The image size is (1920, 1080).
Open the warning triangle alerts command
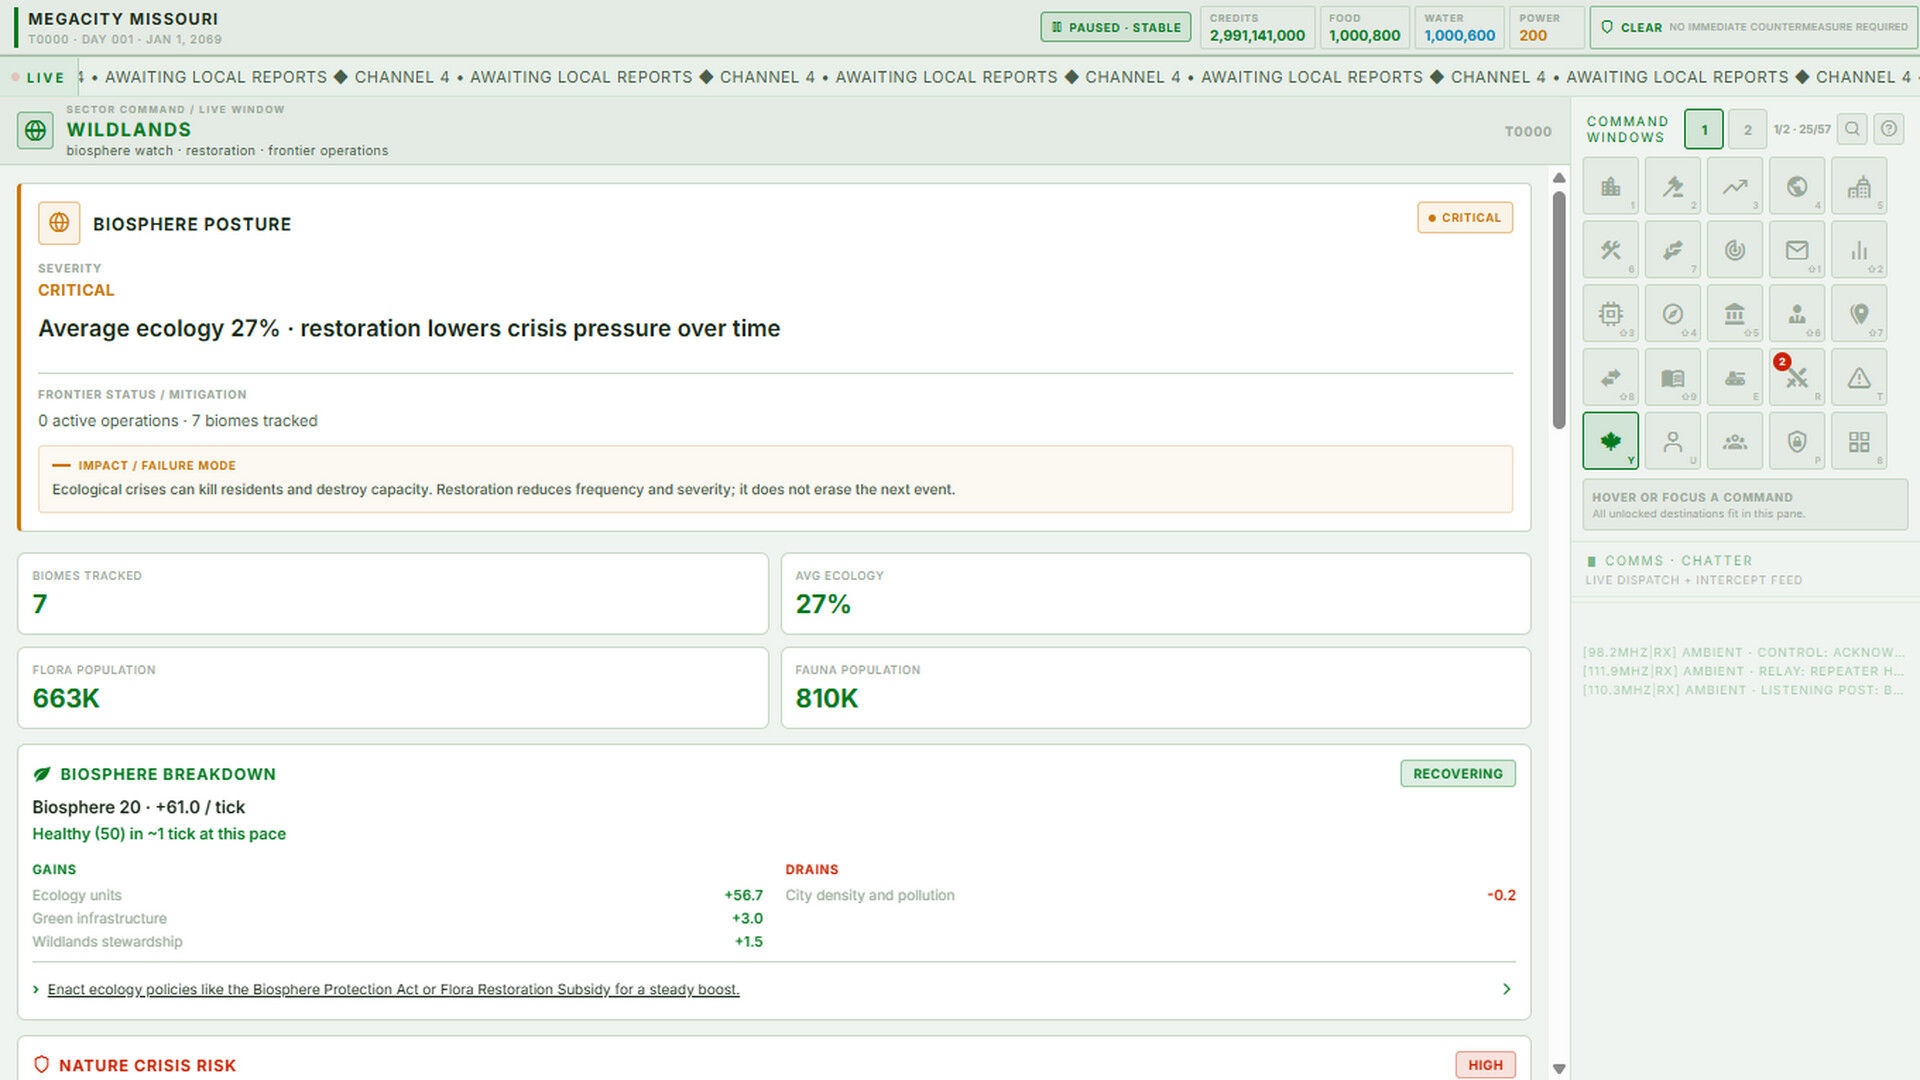point(1859,378)
